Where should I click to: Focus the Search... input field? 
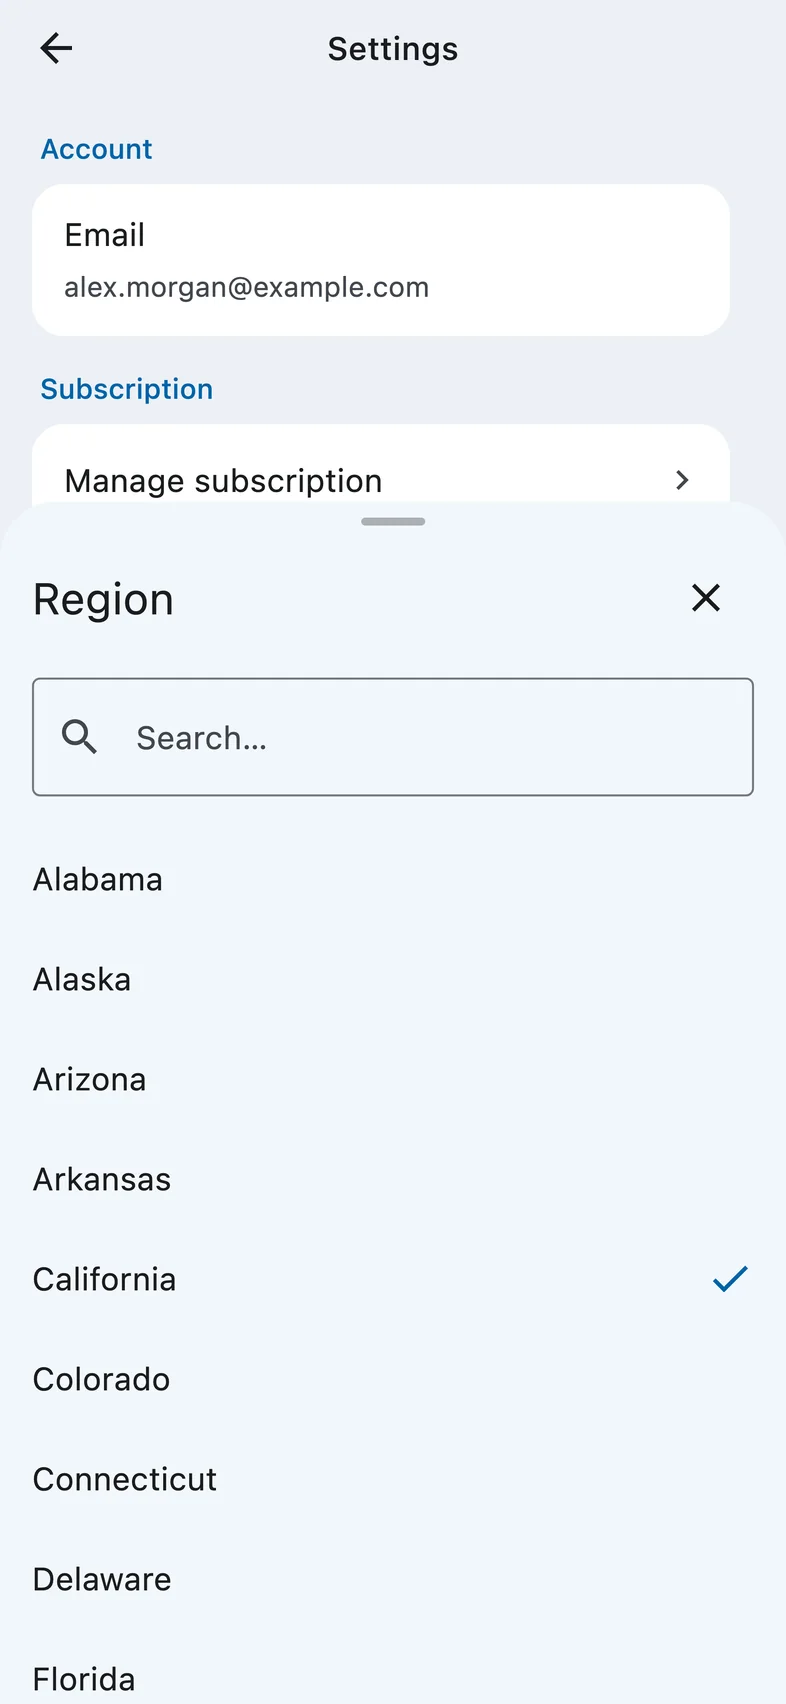pyautogui.click(x=393, y=737)
